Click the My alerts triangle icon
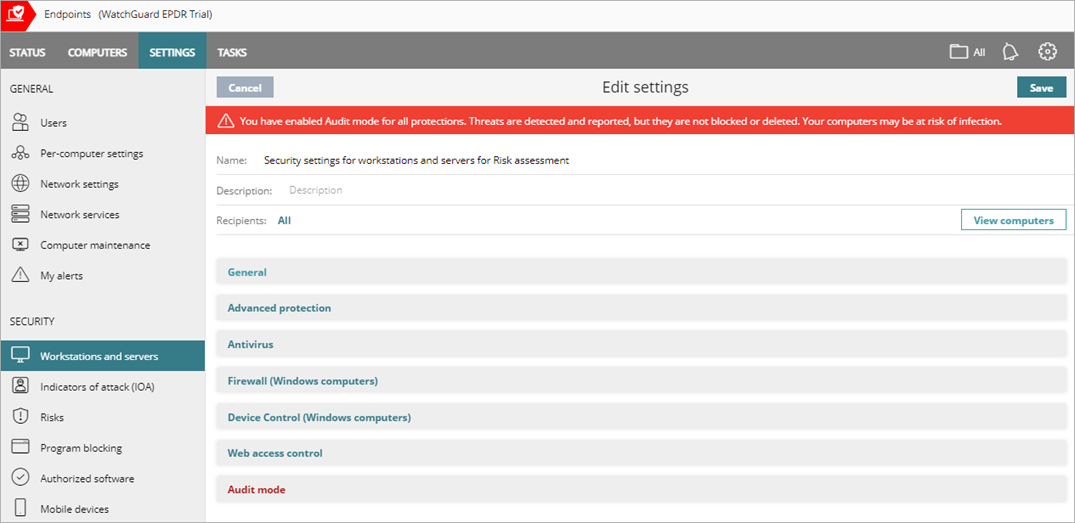The width and height of the screenshot is (1075, 523). (x=21, y=275)
